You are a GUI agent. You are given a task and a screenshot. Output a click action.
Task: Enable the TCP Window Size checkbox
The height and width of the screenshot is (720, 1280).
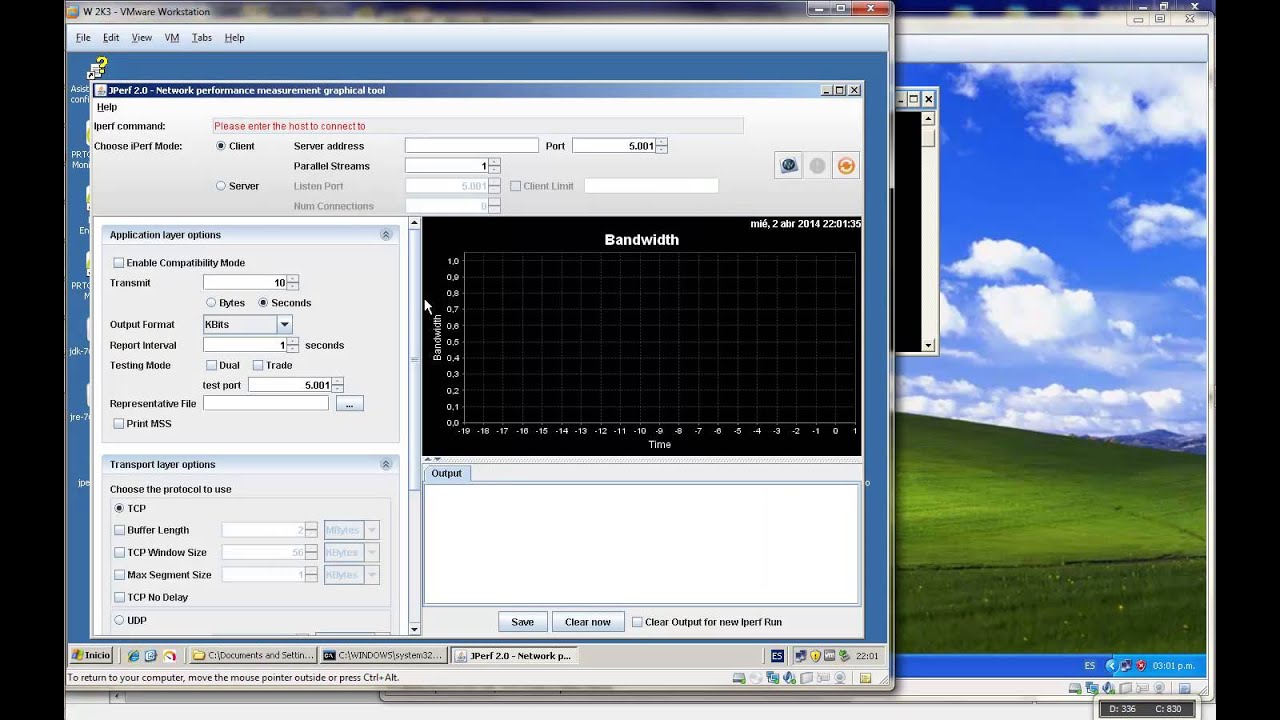[120, 552]
